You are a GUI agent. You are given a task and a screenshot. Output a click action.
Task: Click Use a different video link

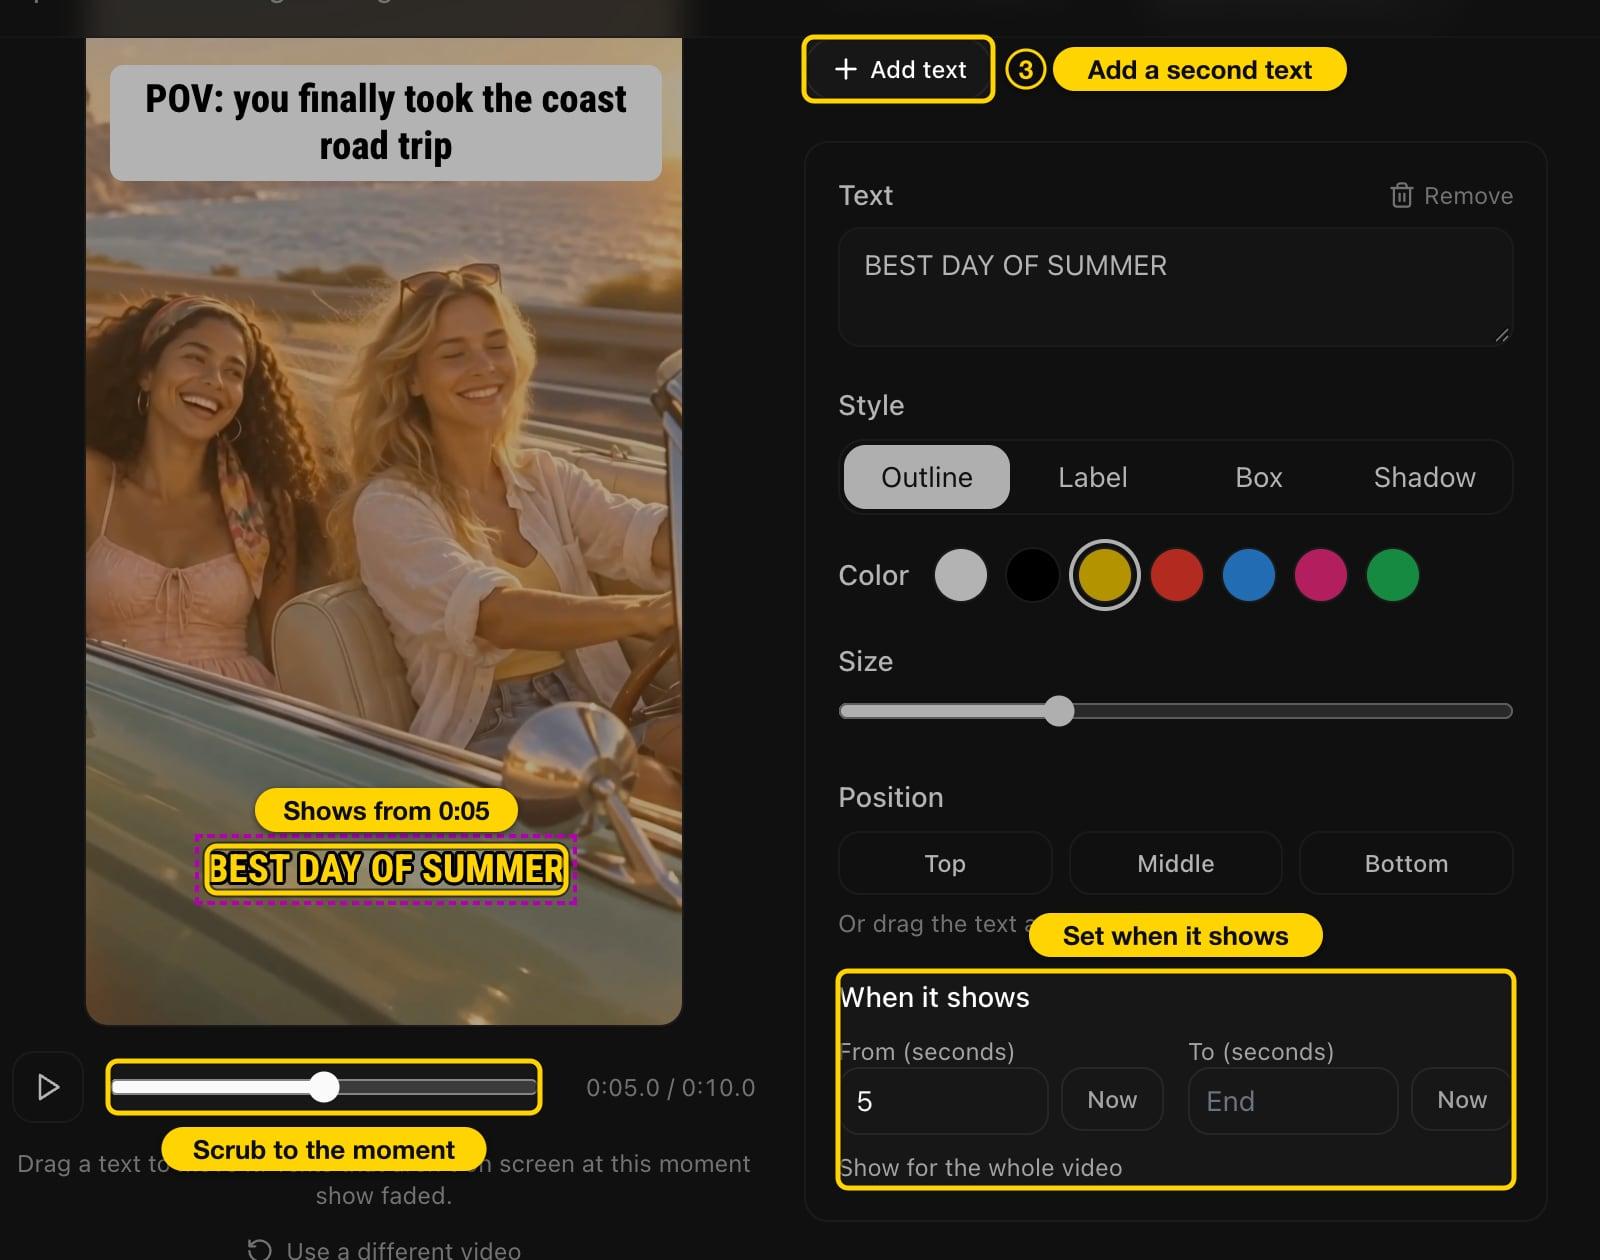(x=384, y=1249)
